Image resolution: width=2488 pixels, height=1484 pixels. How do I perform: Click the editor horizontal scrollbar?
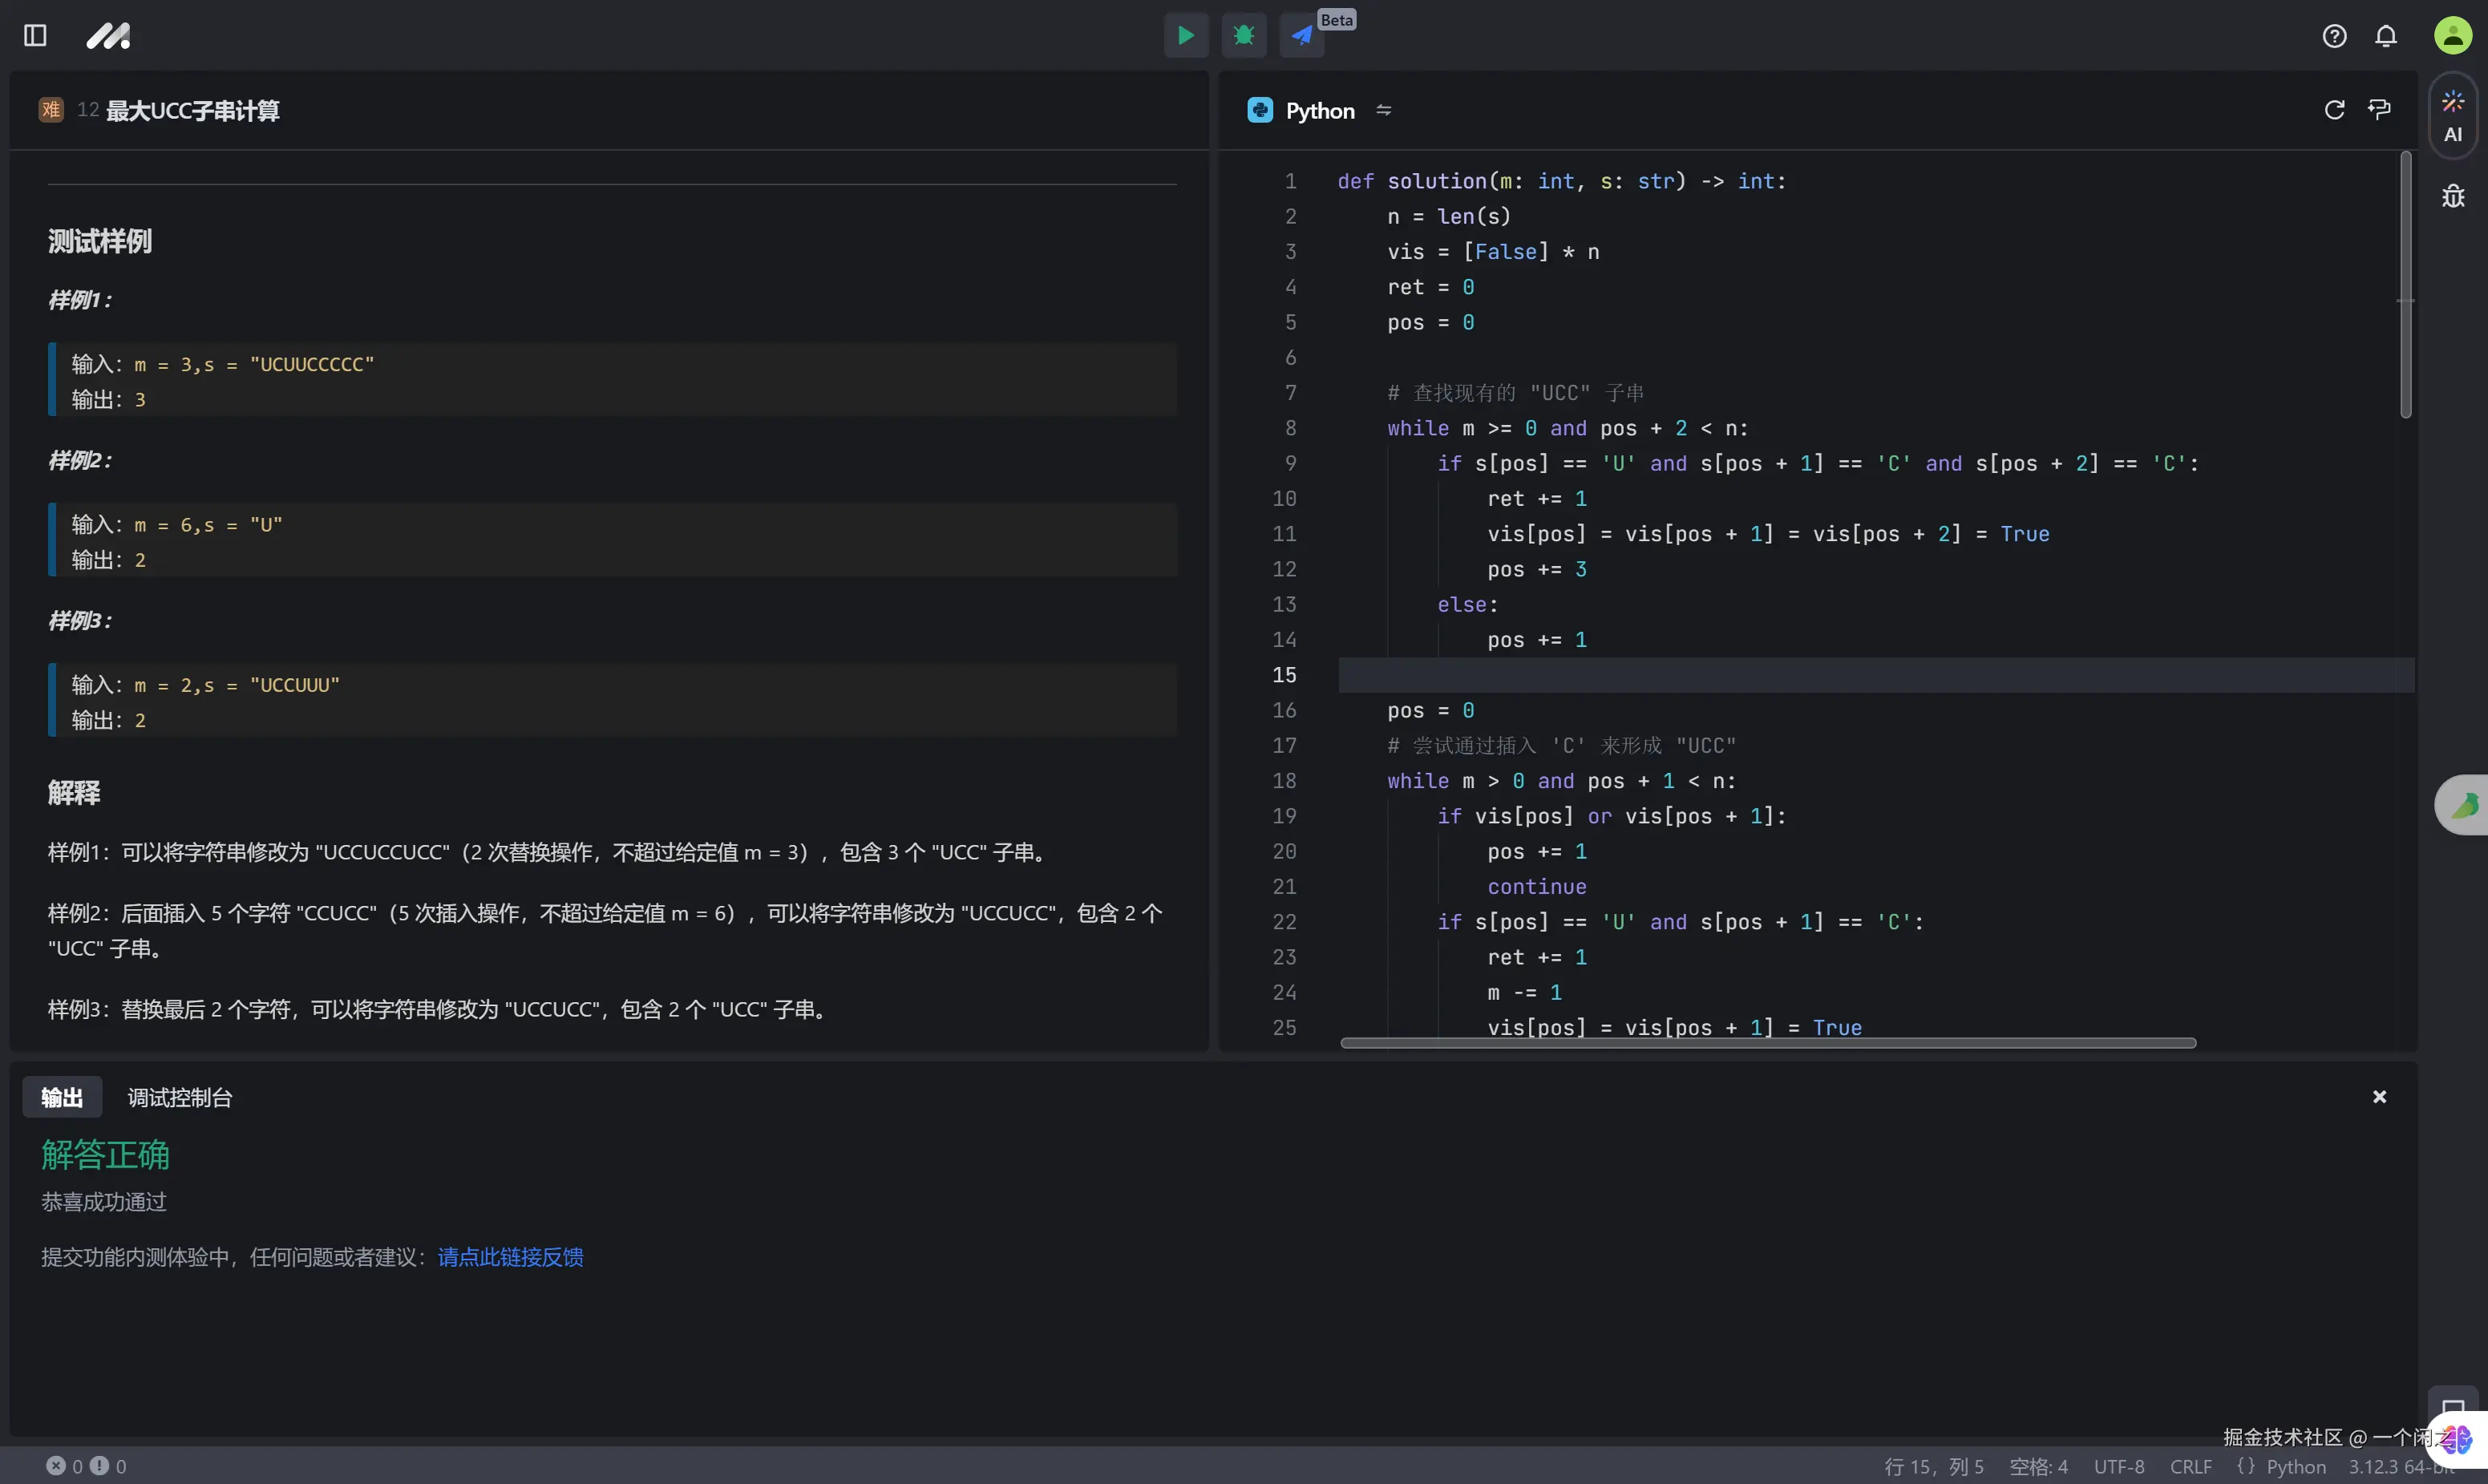tap(1767, 1043)
